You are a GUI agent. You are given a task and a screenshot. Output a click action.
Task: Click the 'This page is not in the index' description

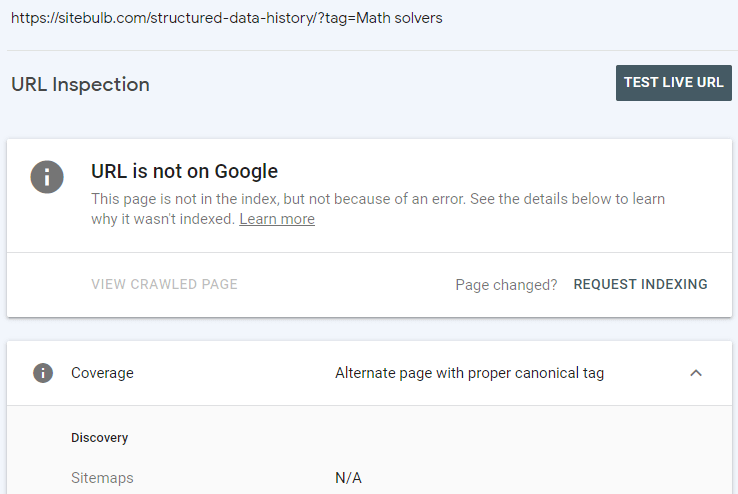(377, 199)
